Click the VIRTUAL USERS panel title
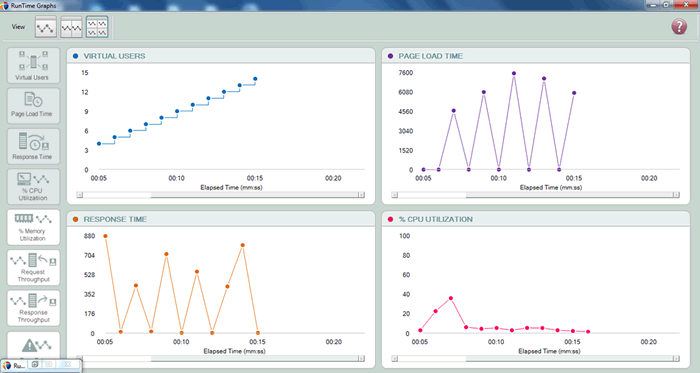700x373 pixels. point(114,56)
